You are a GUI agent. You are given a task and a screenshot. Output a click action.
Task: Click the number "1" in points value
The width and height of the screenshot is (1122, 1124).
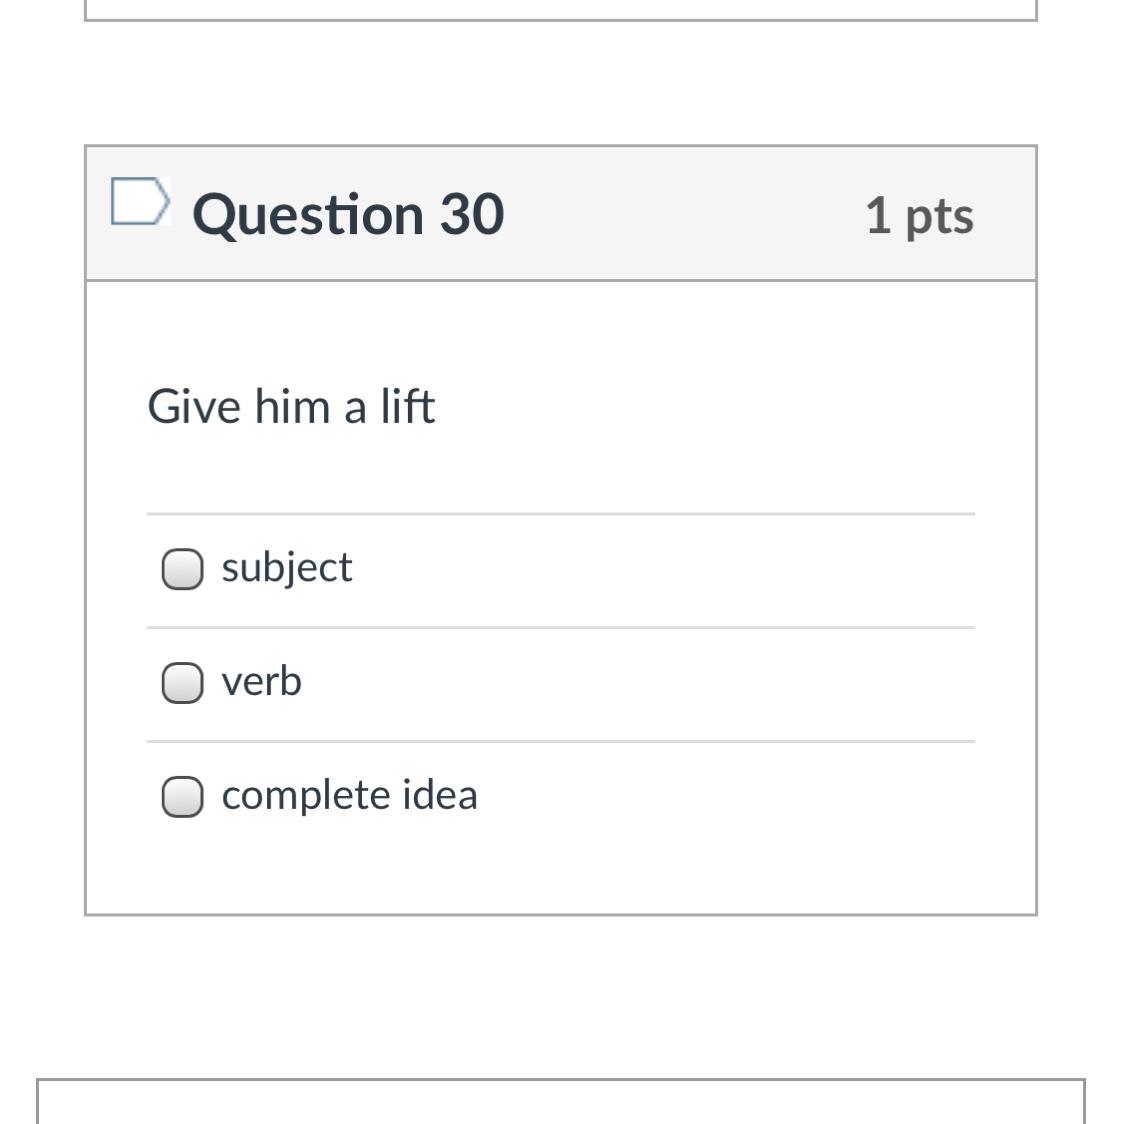878,215
